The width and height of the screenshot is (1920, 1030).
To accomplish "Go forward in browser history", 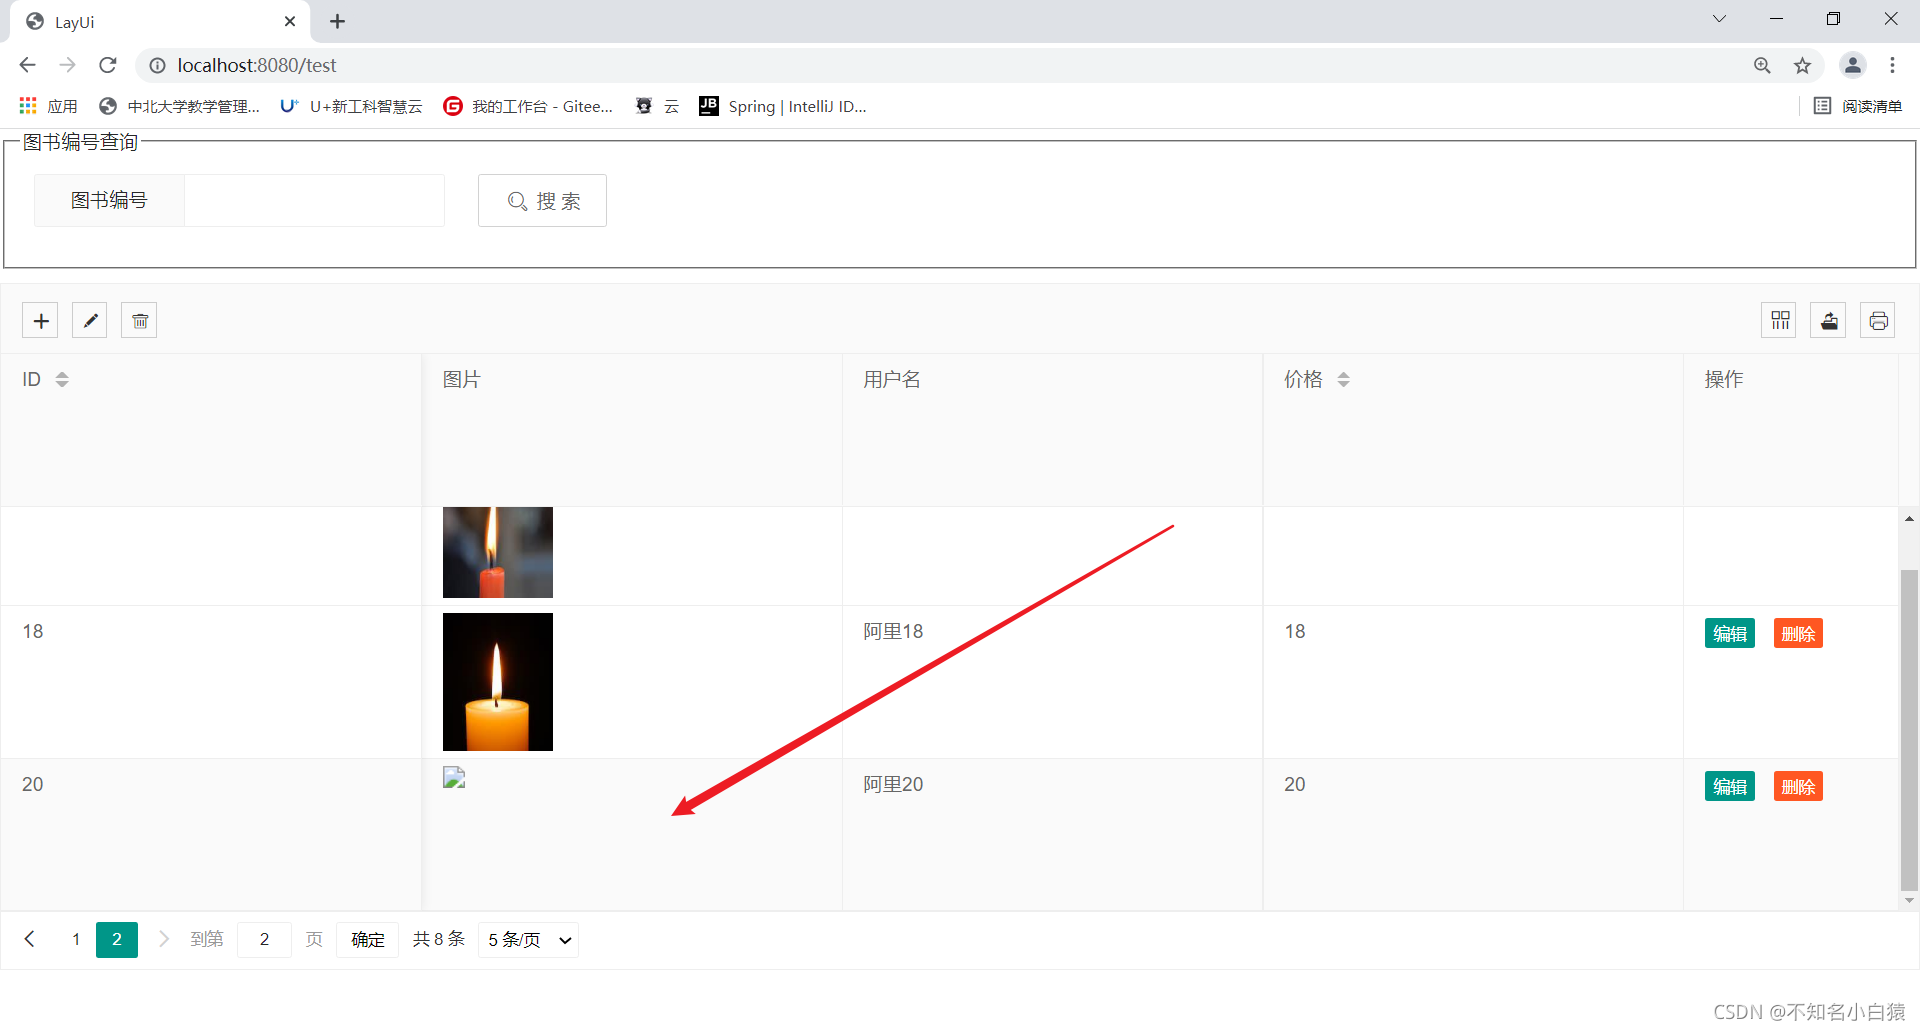I will click(67, 65).
